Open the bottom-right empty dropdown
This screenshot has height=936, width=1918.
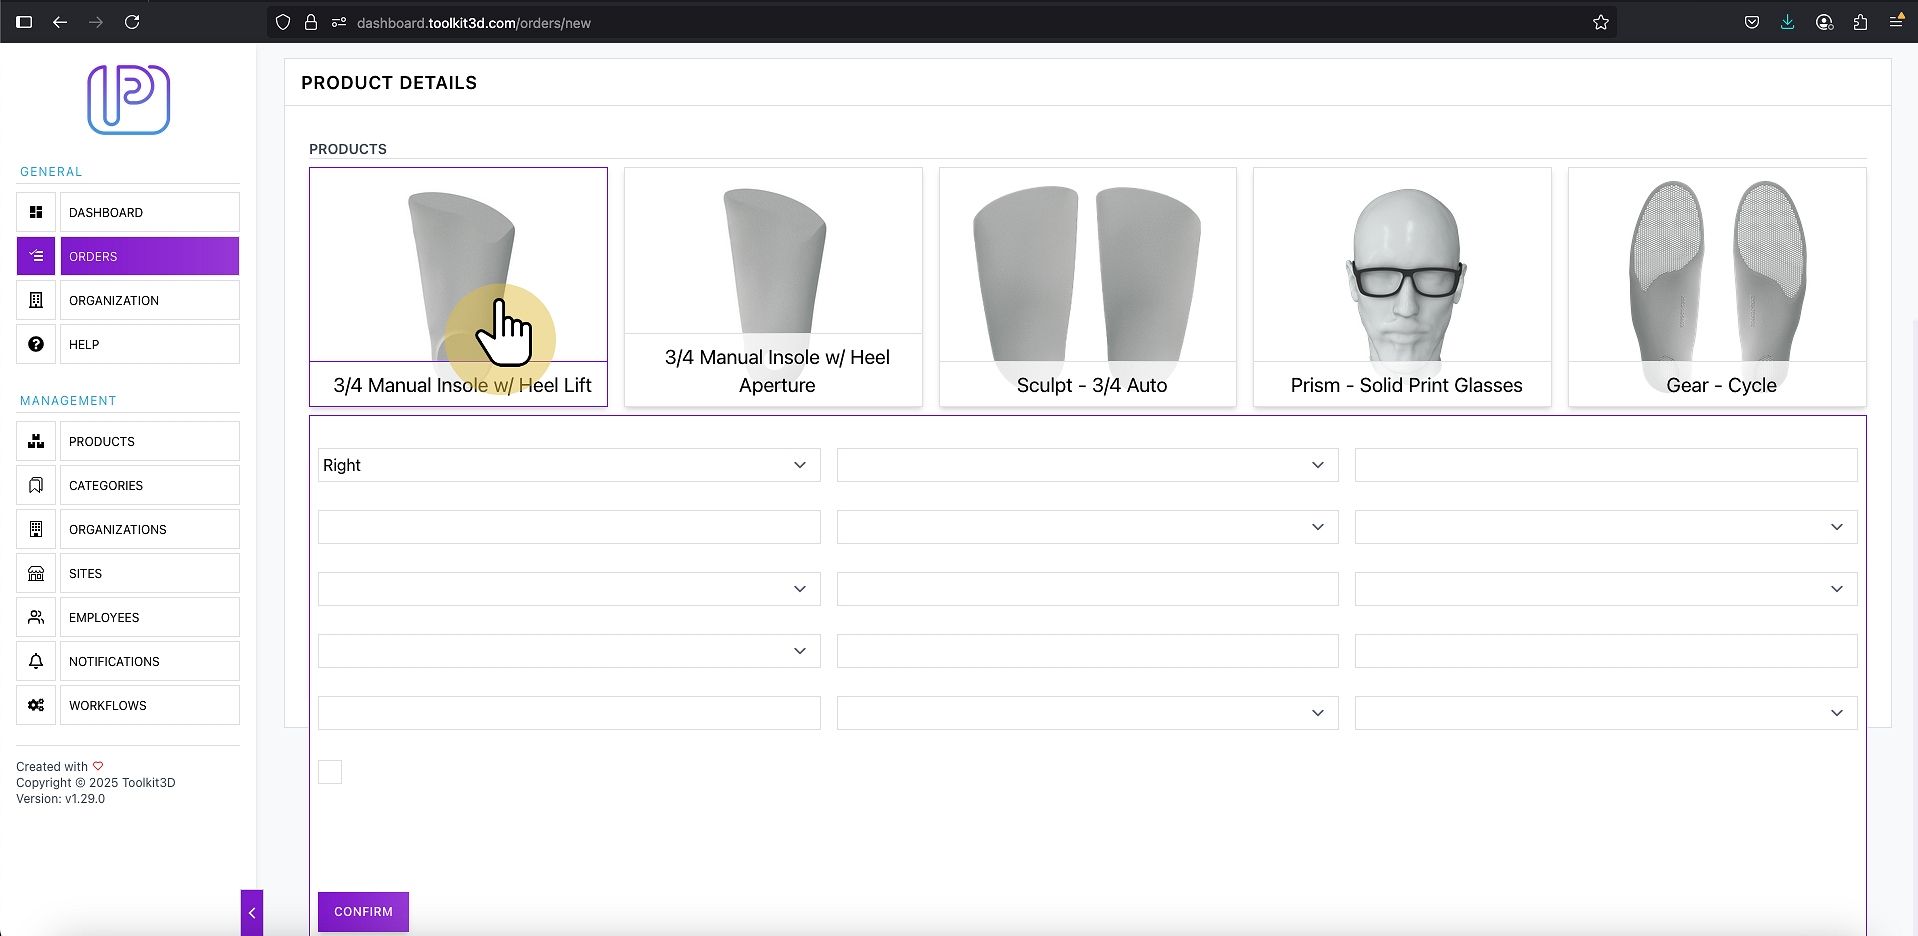tap(1606, 713)
